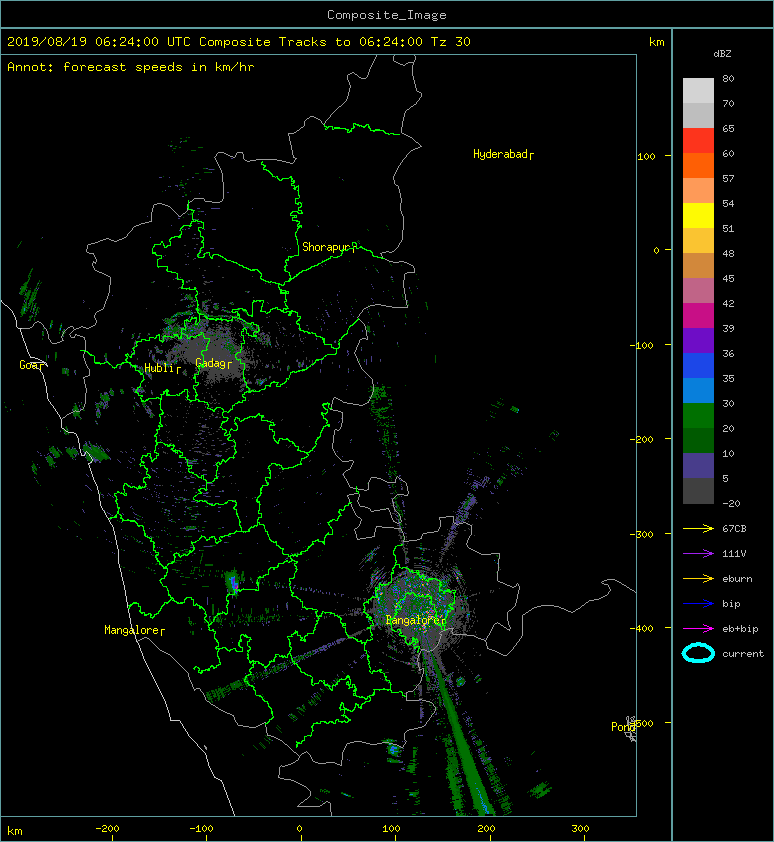Viewport: 774px width, 842px height.
Task: Click the 48 value in dBZ legend
Action: [728, 253]
